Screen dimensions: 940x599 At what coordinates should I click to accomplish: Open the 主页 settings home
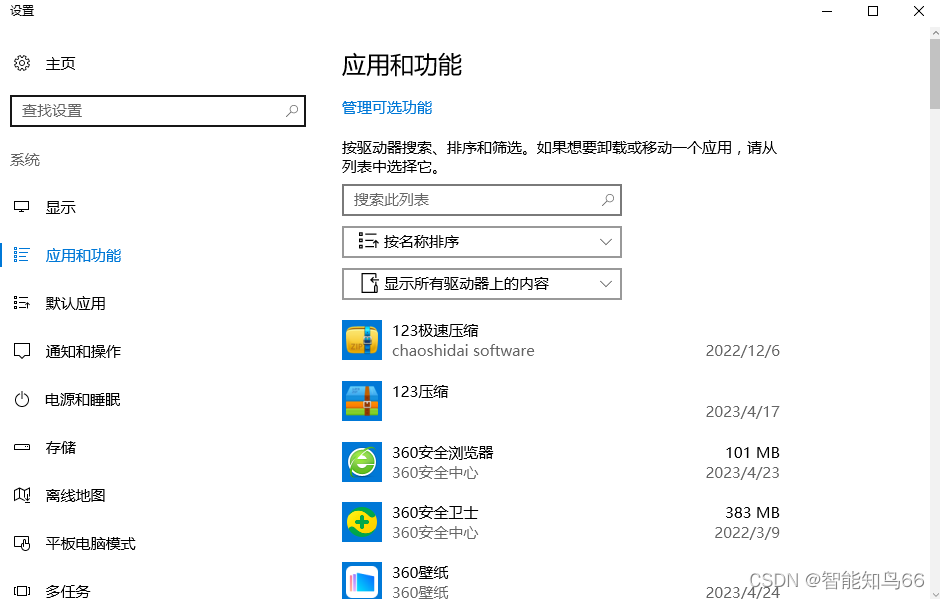(61, 64)
